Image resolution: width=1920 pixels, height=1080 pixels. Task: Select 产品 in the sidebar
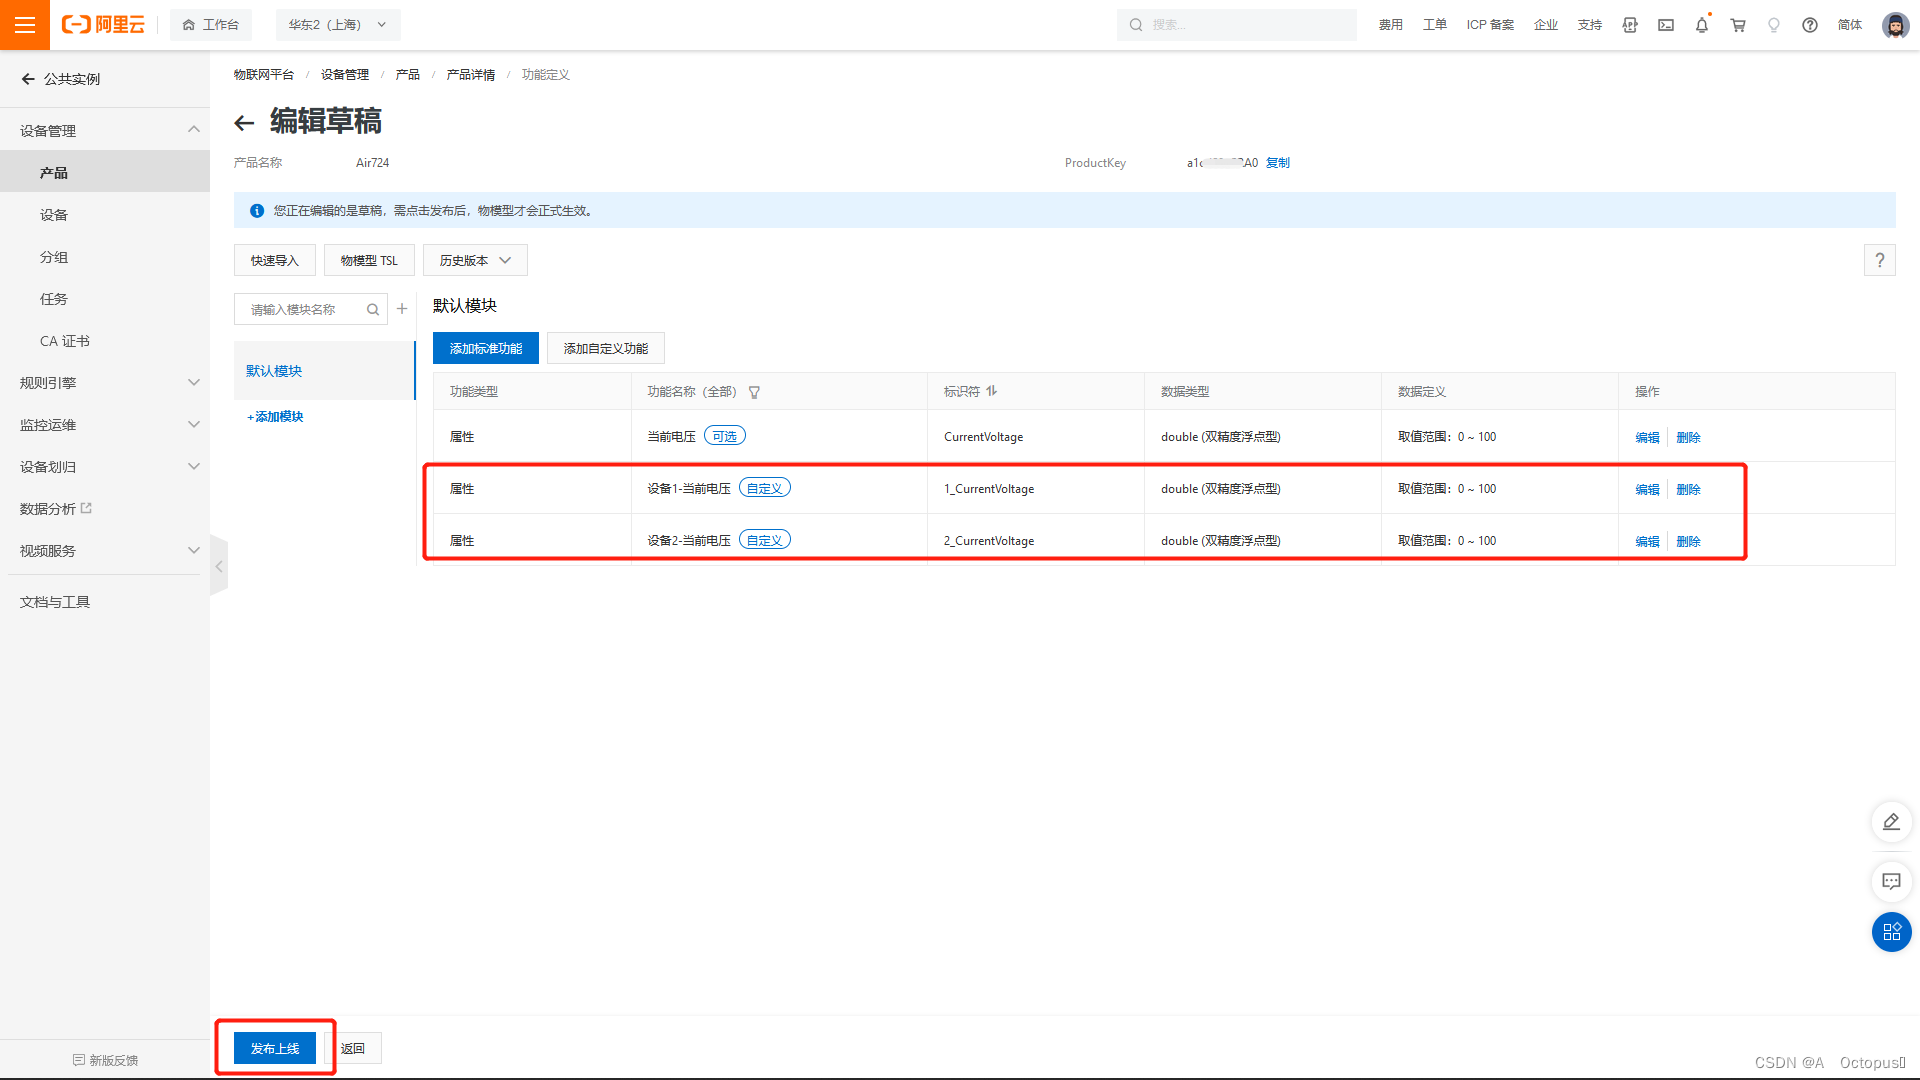tap(105, 172)
